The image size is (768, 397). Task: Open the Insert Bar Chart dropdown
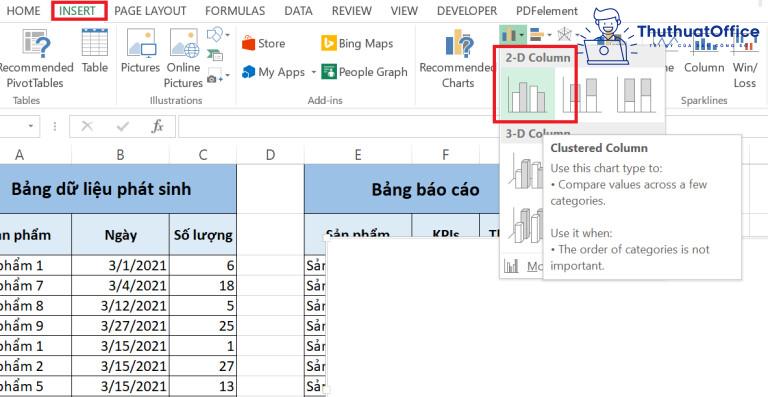[541, 35]
